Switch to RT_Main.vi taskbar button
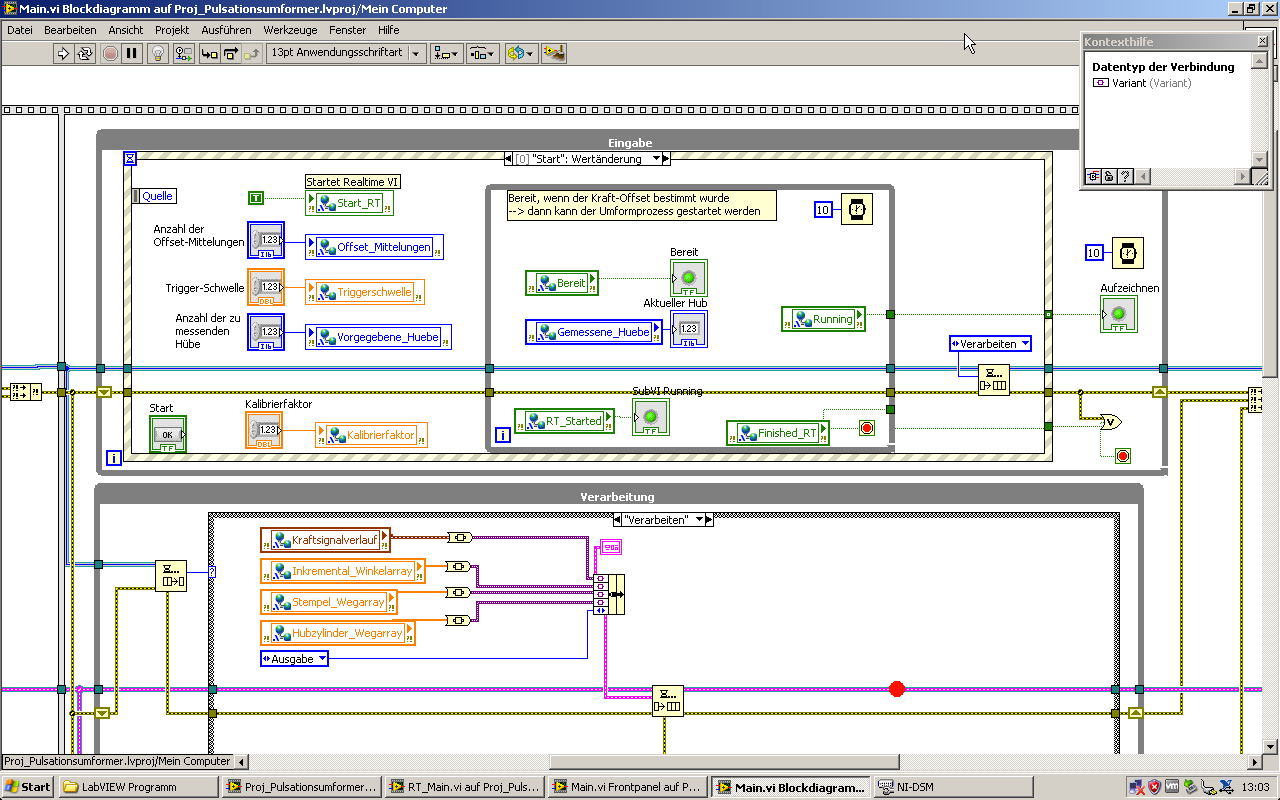The width and height of the screenshot is (1280, 800). pos(465,787)
